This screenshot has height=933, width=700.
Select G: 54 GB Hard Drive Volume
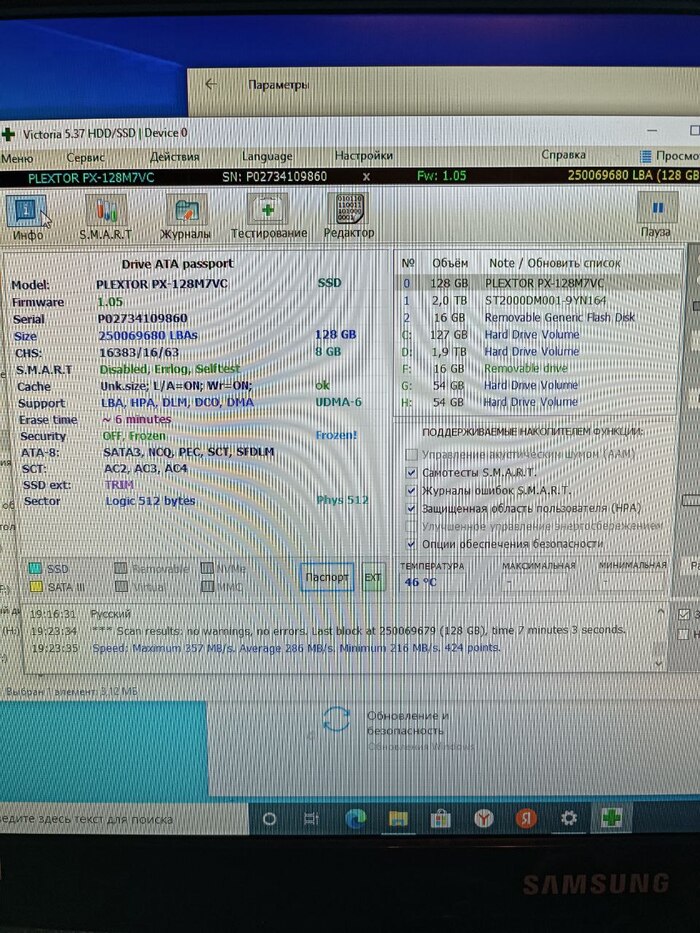pos(538,385)
